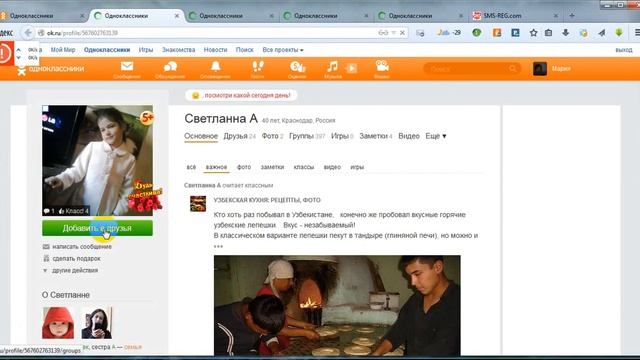Open the Uzbek flatbread baking post photo
The height and width of the screenshot is (360, 640).
click(x=337, y=305)
